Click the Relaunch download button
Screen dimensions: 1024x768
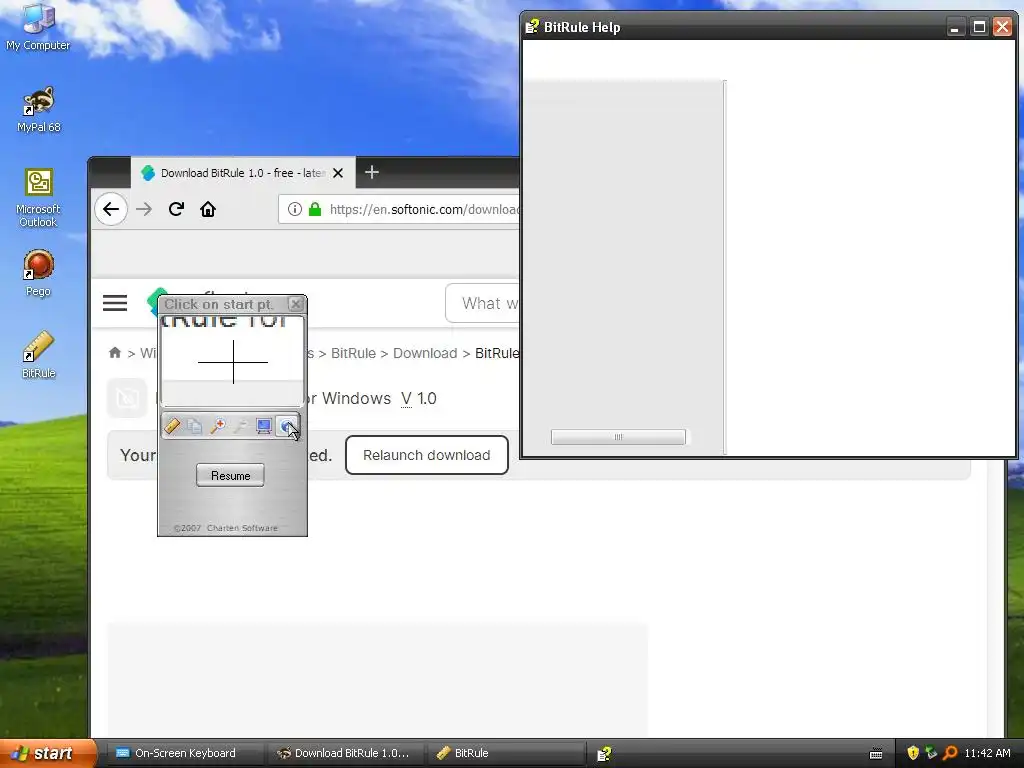coord(426,455)
